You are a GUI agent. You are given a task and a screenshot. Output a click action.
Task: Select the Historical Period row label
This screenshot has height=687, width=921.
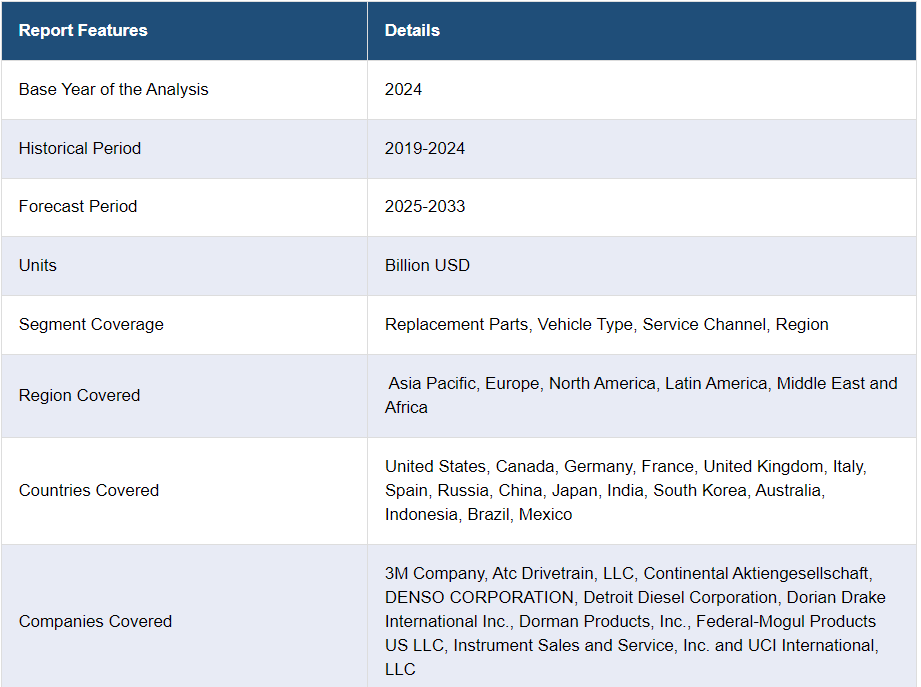pos(80,148)
